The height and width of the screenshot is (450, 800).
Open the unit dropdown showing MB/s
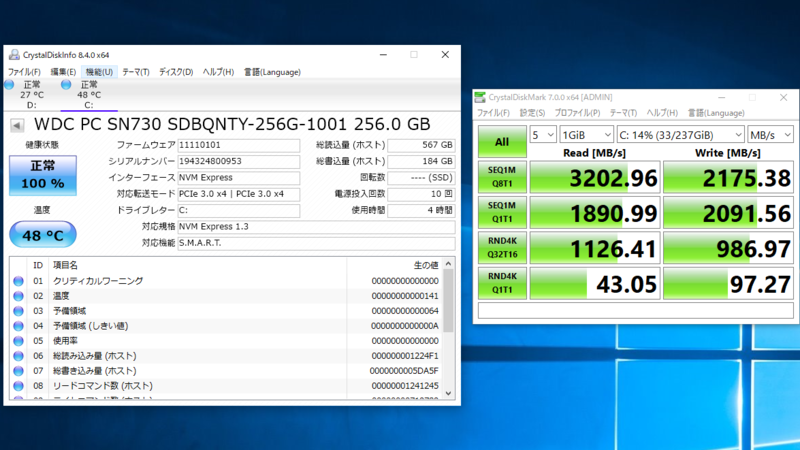[x=770, y=135]
